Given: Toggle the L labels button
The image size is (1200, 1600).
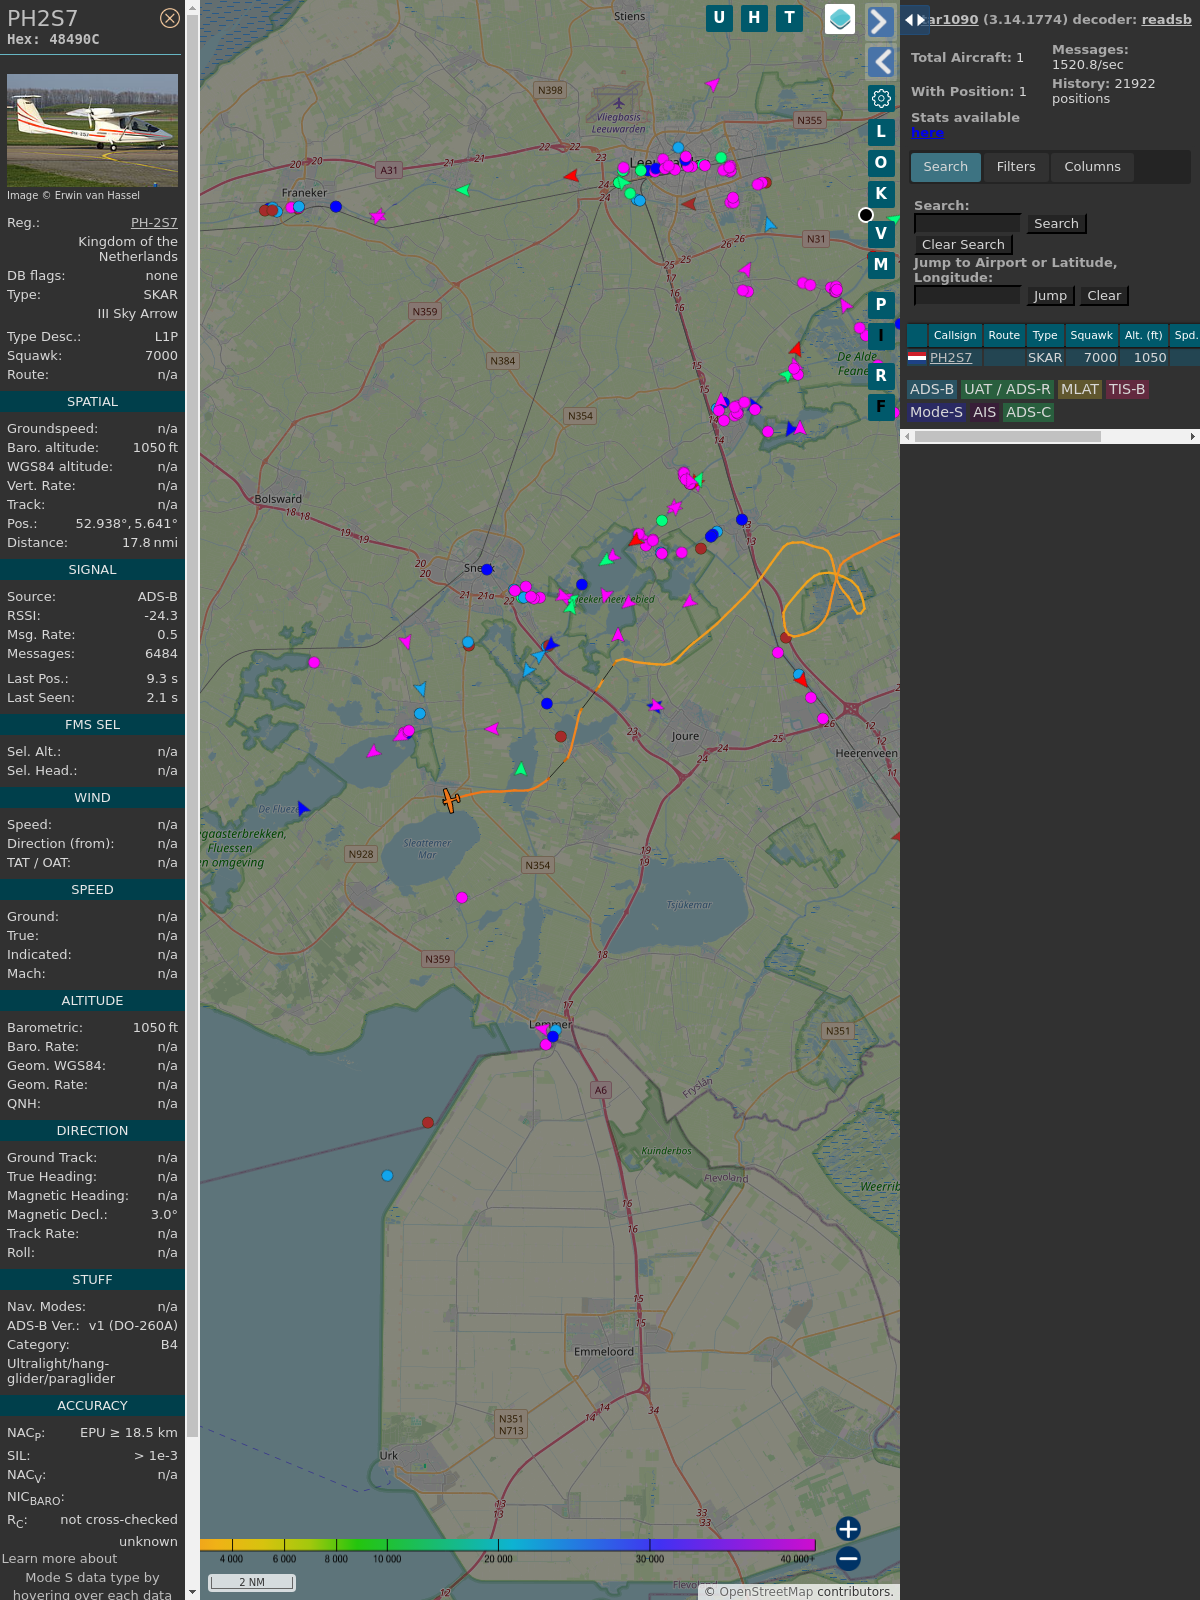Looking at the screenshot, I should (881, 132).
